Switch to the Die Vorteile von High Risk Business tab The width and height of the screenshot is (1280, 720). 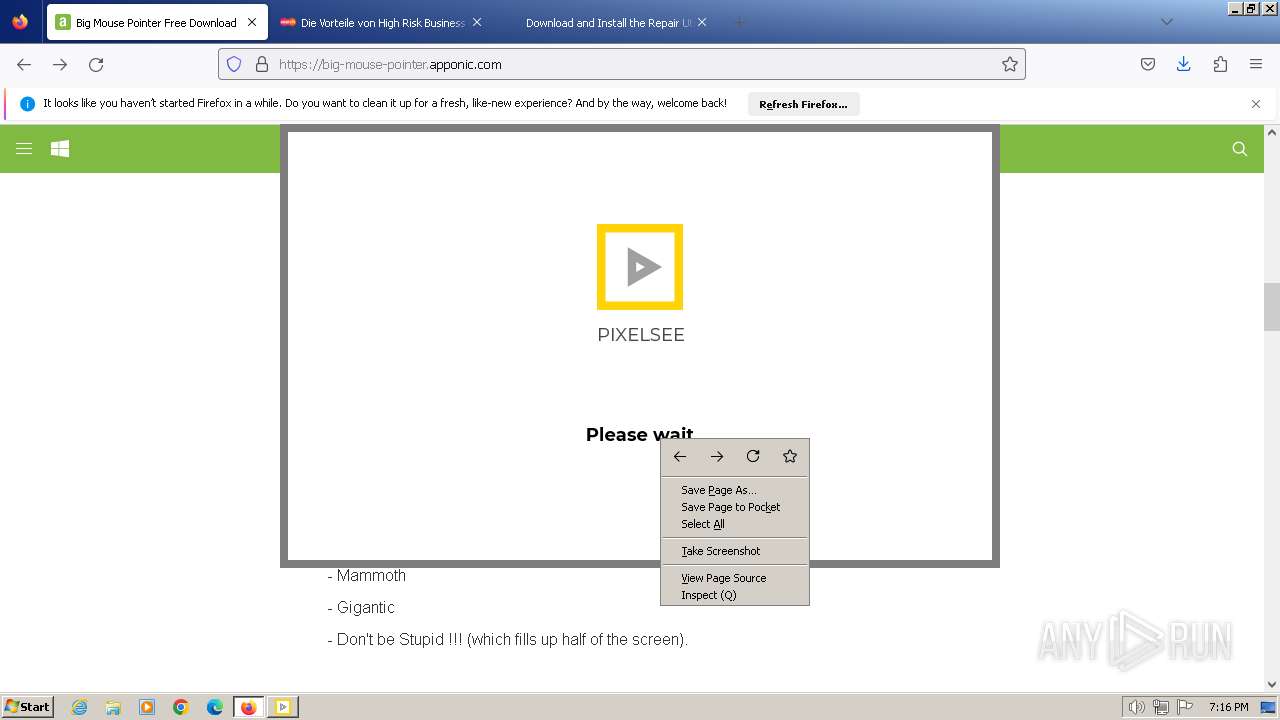click(382, 22)
